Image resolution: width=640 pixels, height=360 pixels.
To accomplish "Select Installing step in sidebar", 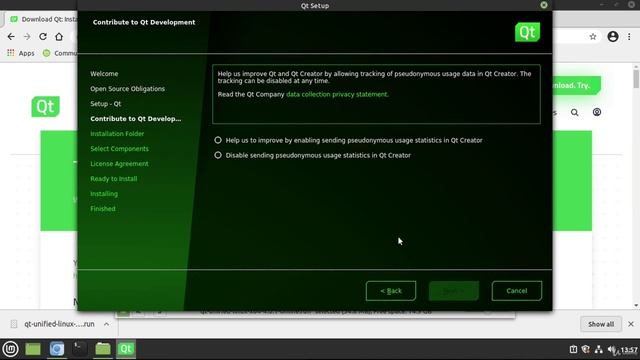I will (x=104, y=194).
